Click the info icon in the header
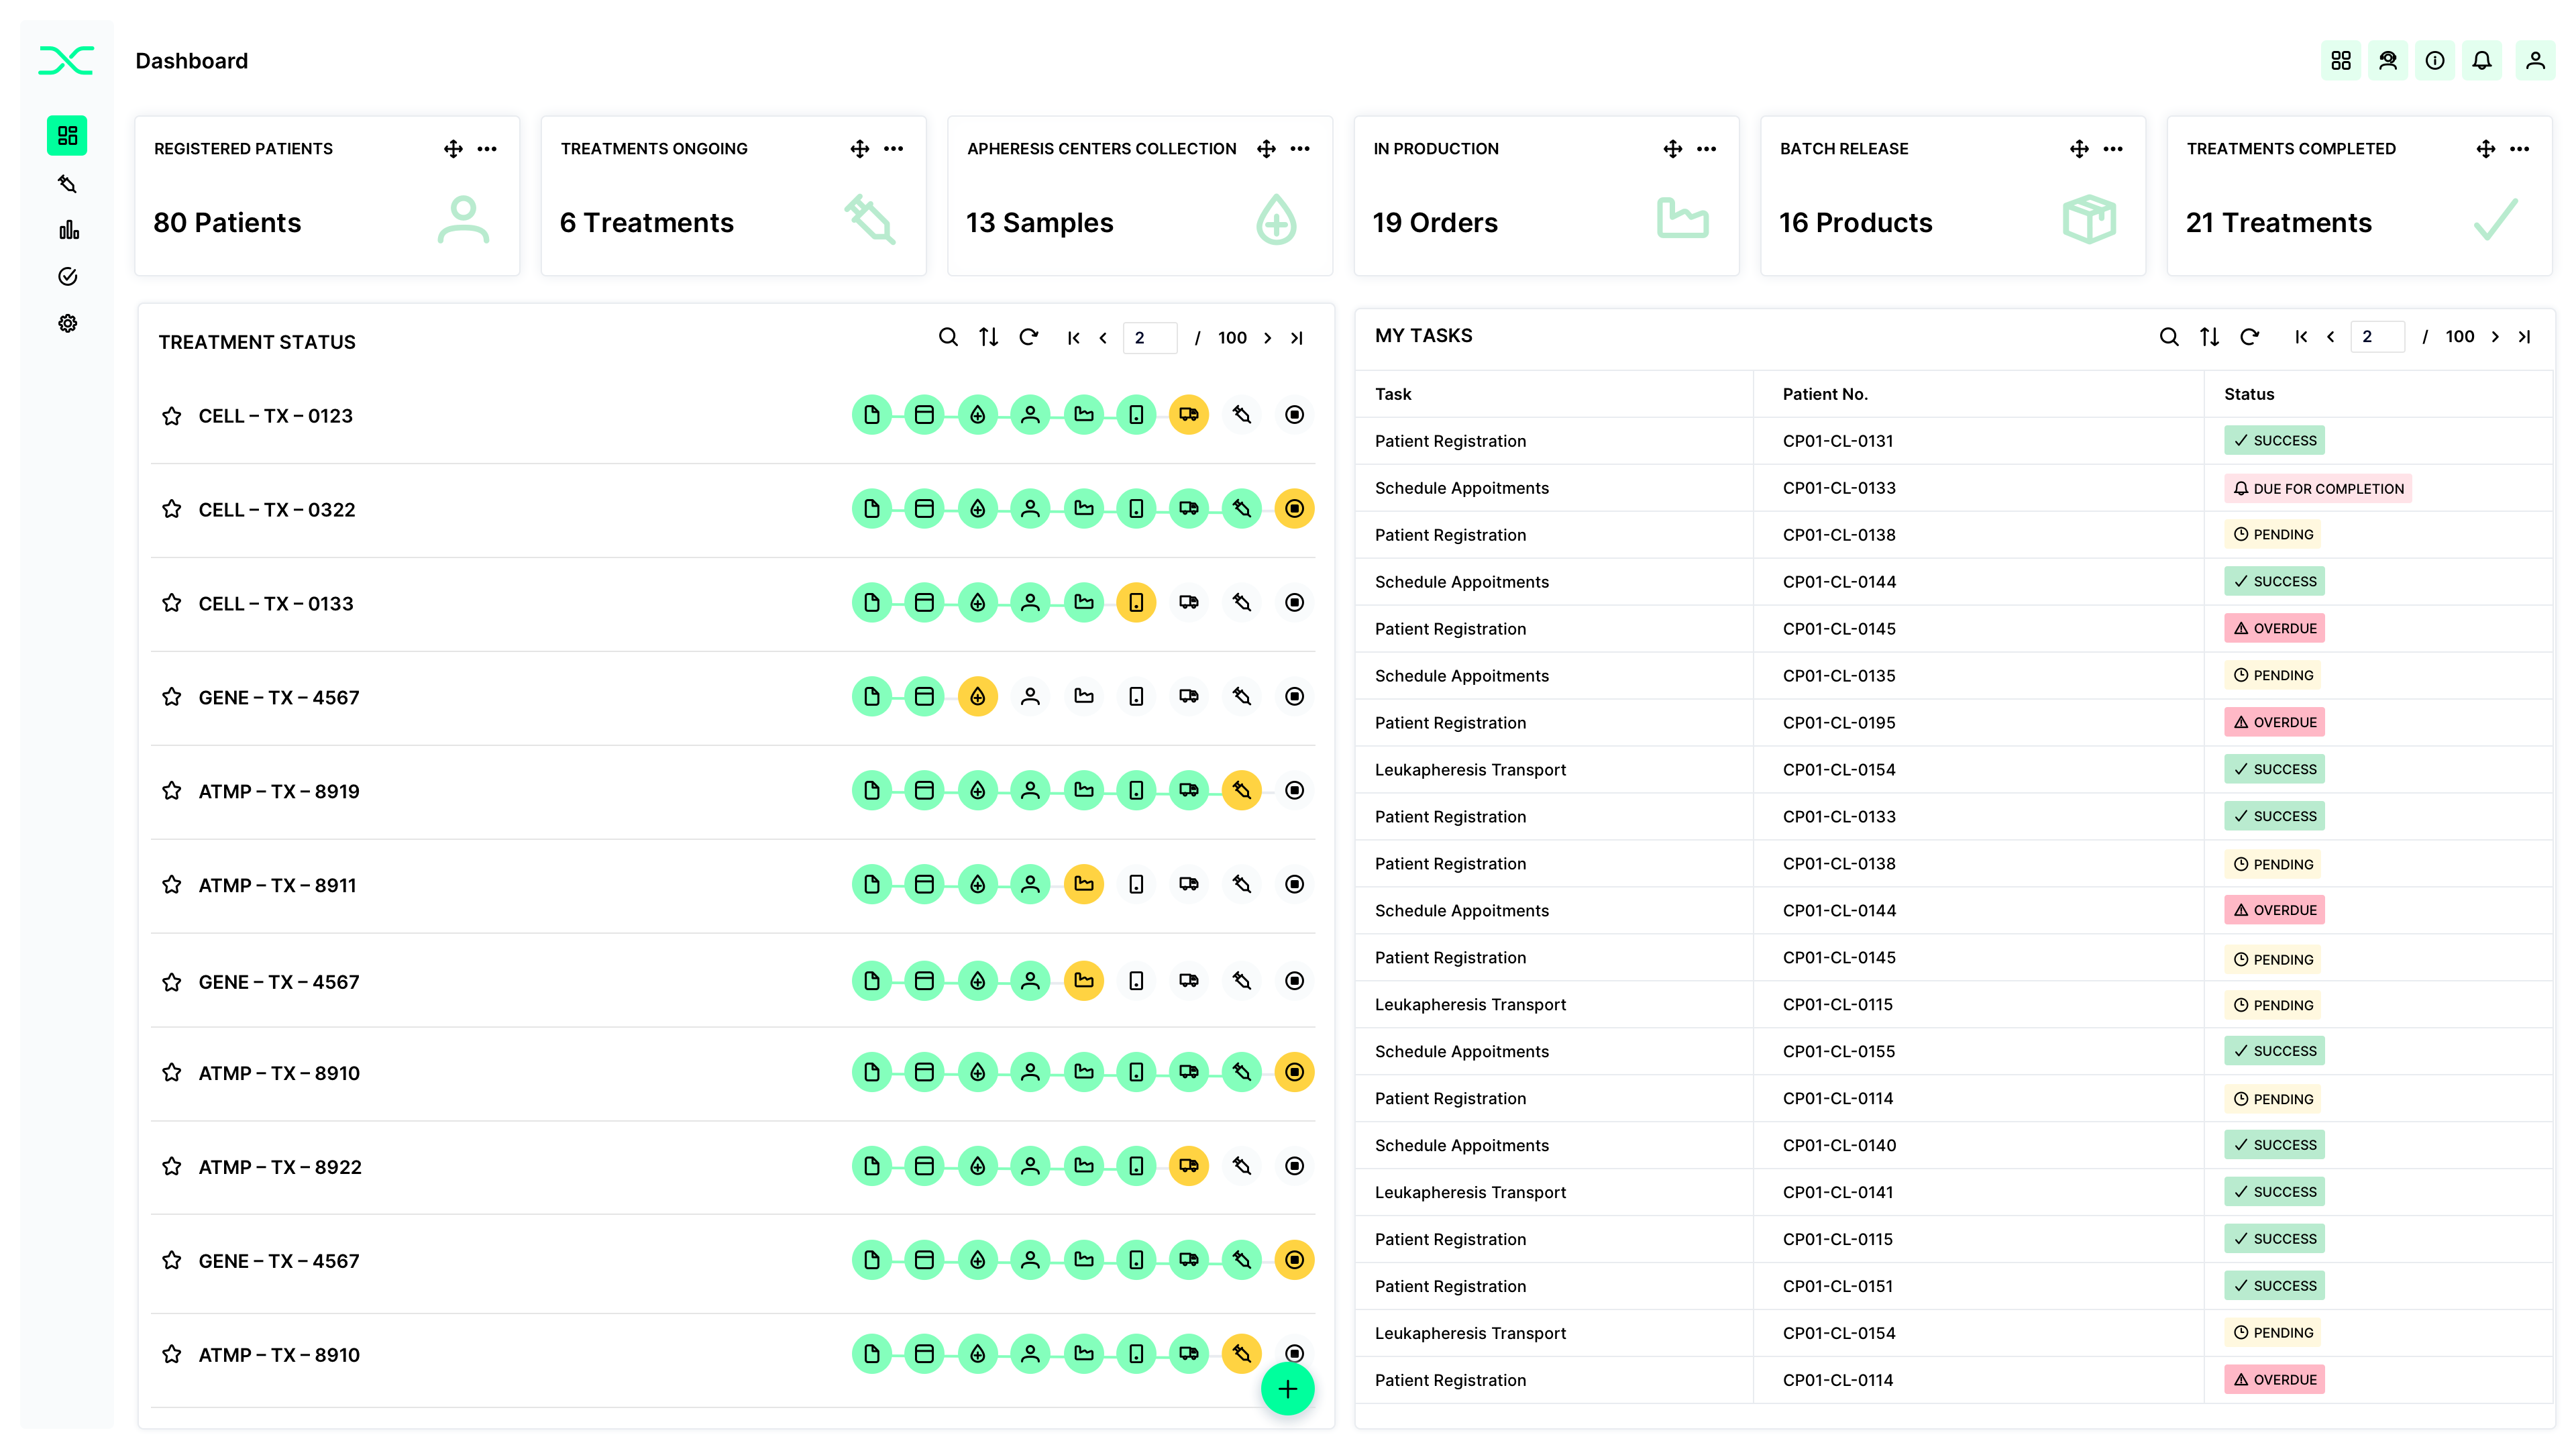Image resolution: width=2576 pixels, height=1449 pixels. point(2435,60)
